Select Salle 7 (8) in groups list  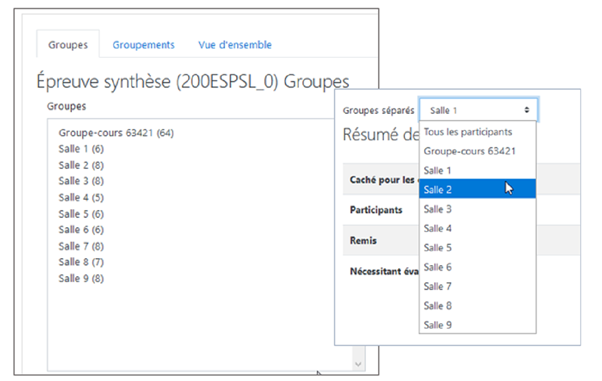click(x=81, y=246)
